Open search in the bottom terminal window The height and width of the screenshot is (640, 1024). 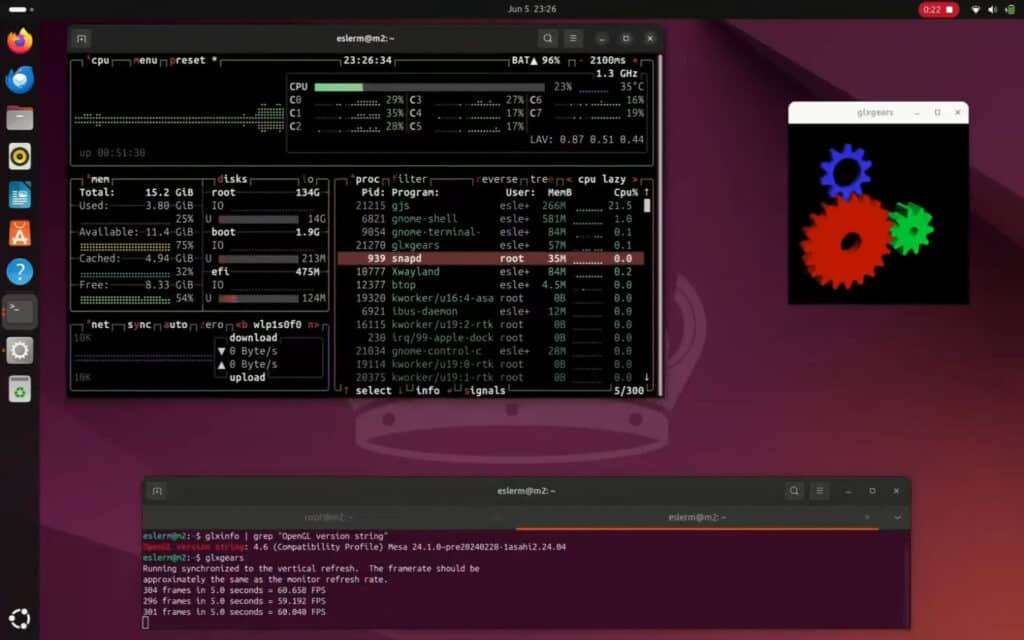(x=794, y=491)
